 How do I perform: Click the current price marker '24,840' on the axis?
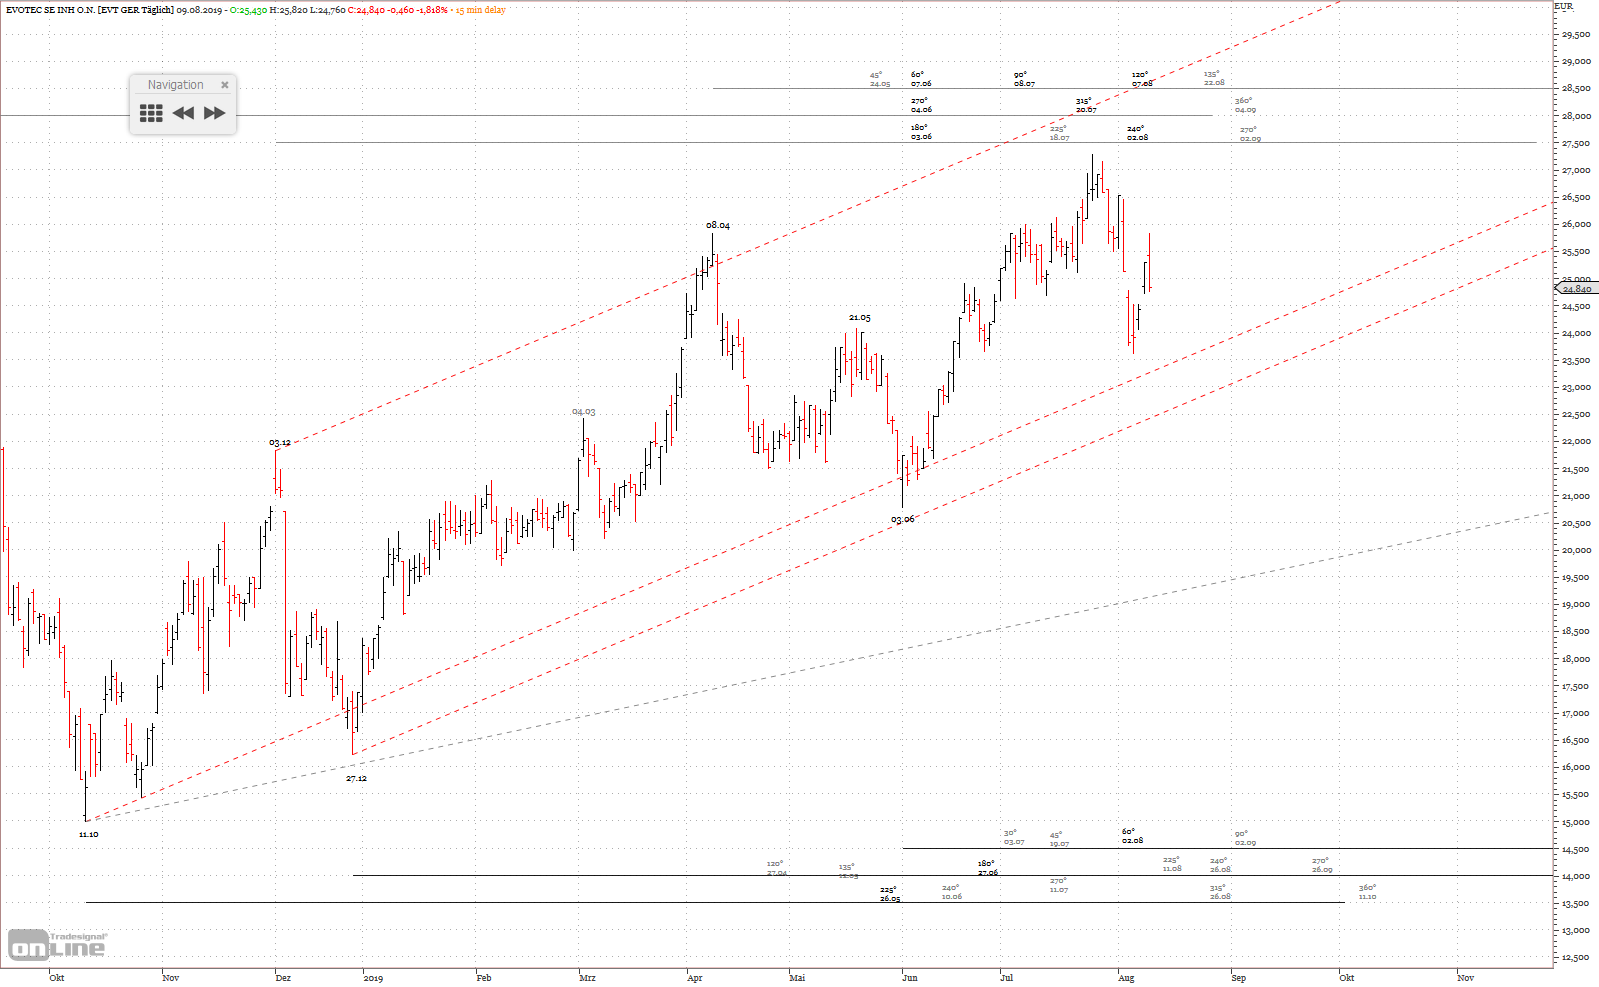pyautogui.click(x=1576, y=289)
